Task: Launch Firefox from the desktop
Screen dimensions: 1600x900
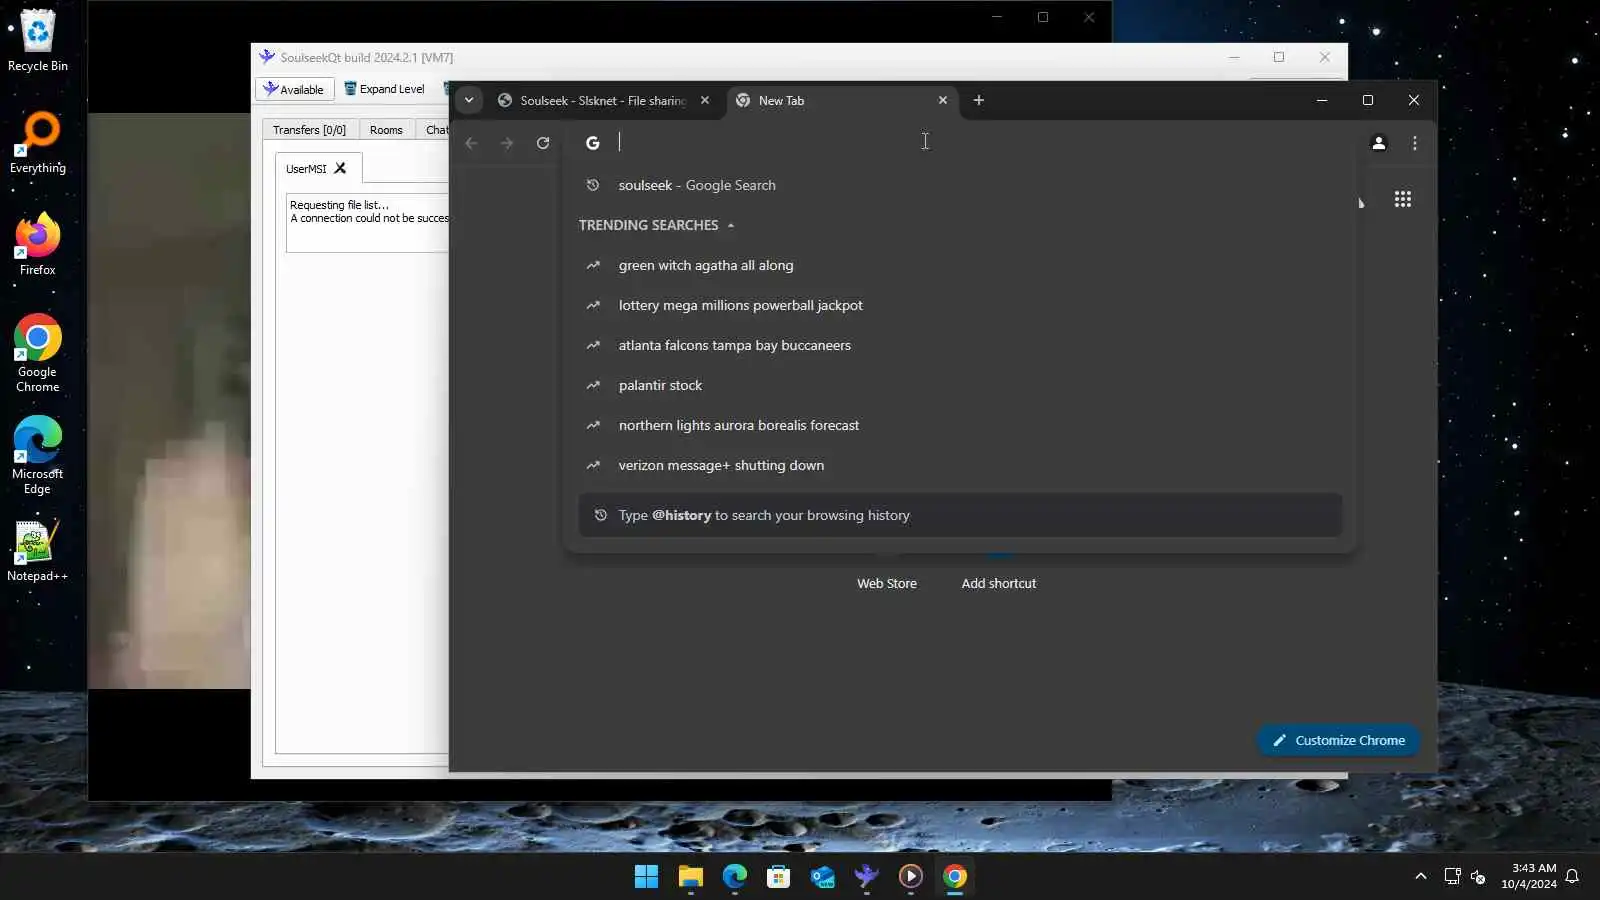Action: pos(37,244)
